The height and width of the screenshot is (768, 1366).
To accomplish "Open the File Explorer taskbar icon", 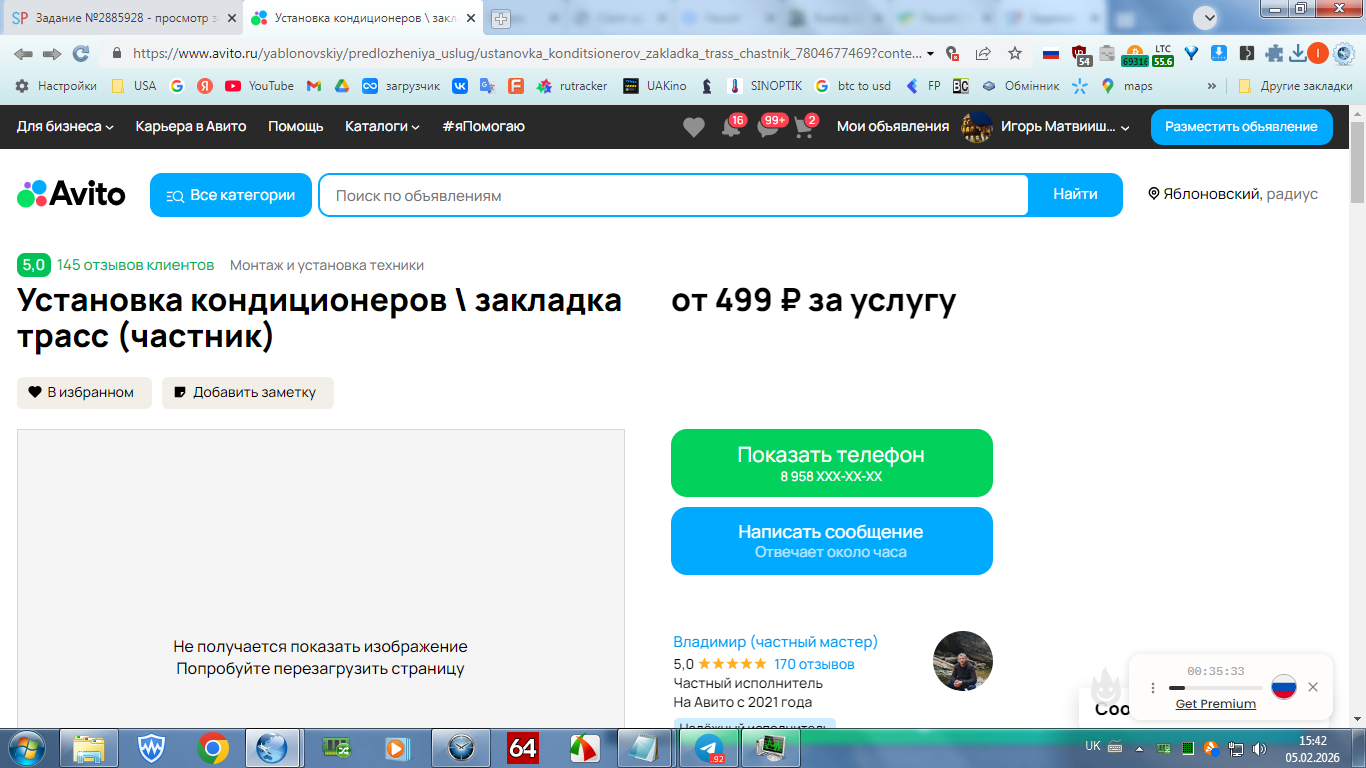I will [x=89, y=747].
